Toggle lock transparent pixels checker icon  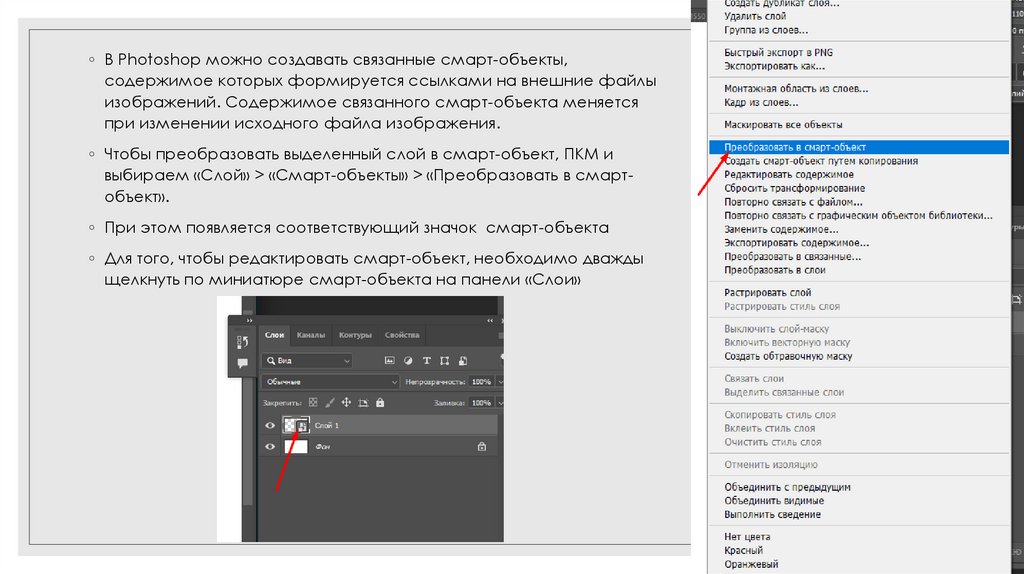pyautogui.click(x=312, y=403)
